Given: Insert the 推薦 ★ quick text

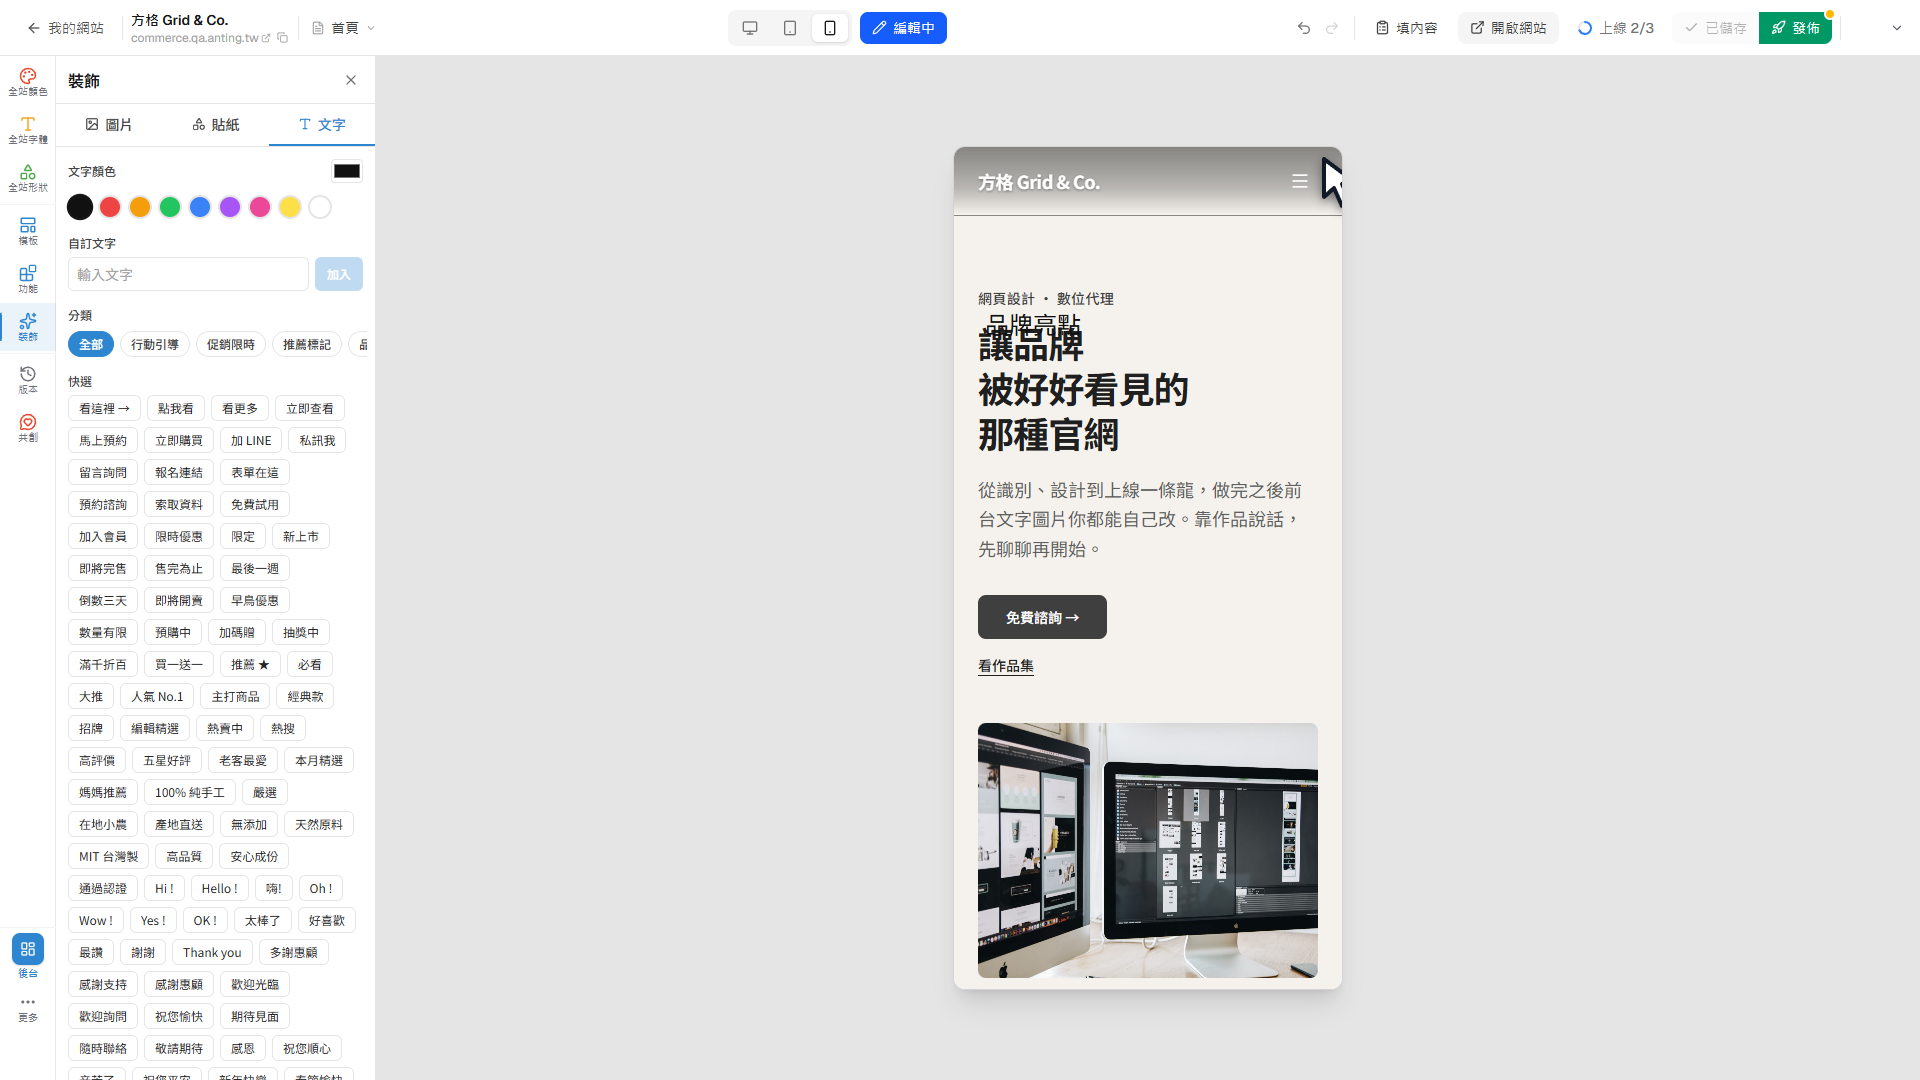Looking at the screenshot, I should tap(250, 664).
